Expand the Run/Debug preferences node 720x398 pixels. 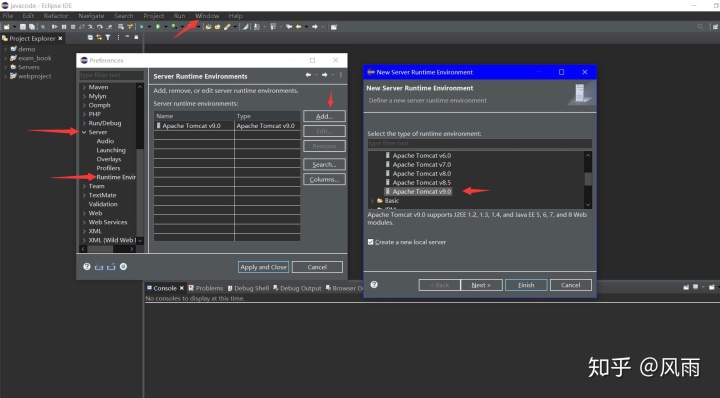click(84, 123)
